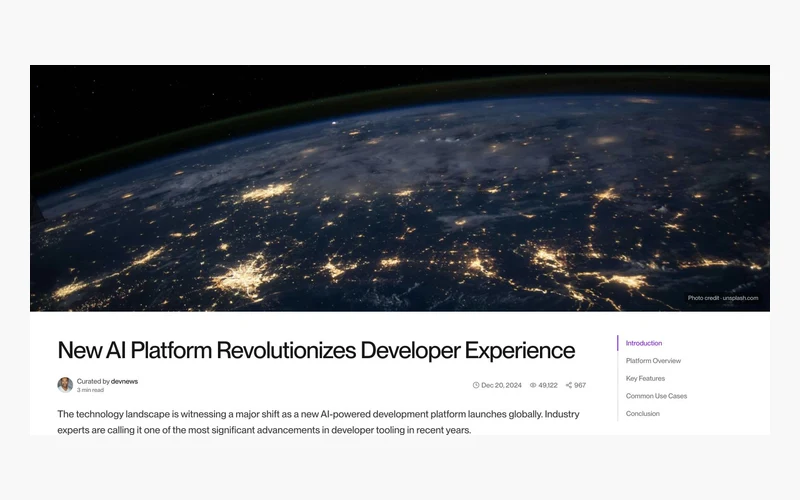Click the opening paragraph of the article
This screenshot has height=500, width=800.
pos(318,422)
